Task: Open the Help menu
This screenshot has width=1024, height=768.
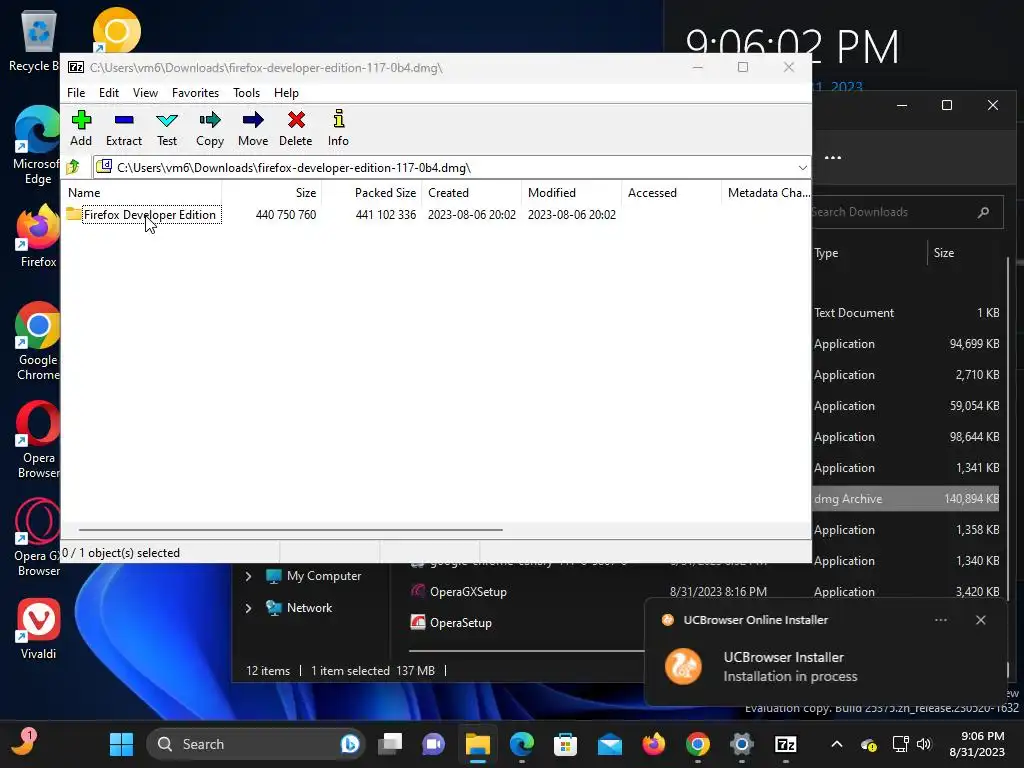Action: pyautogui.click(x=286, y=93)
